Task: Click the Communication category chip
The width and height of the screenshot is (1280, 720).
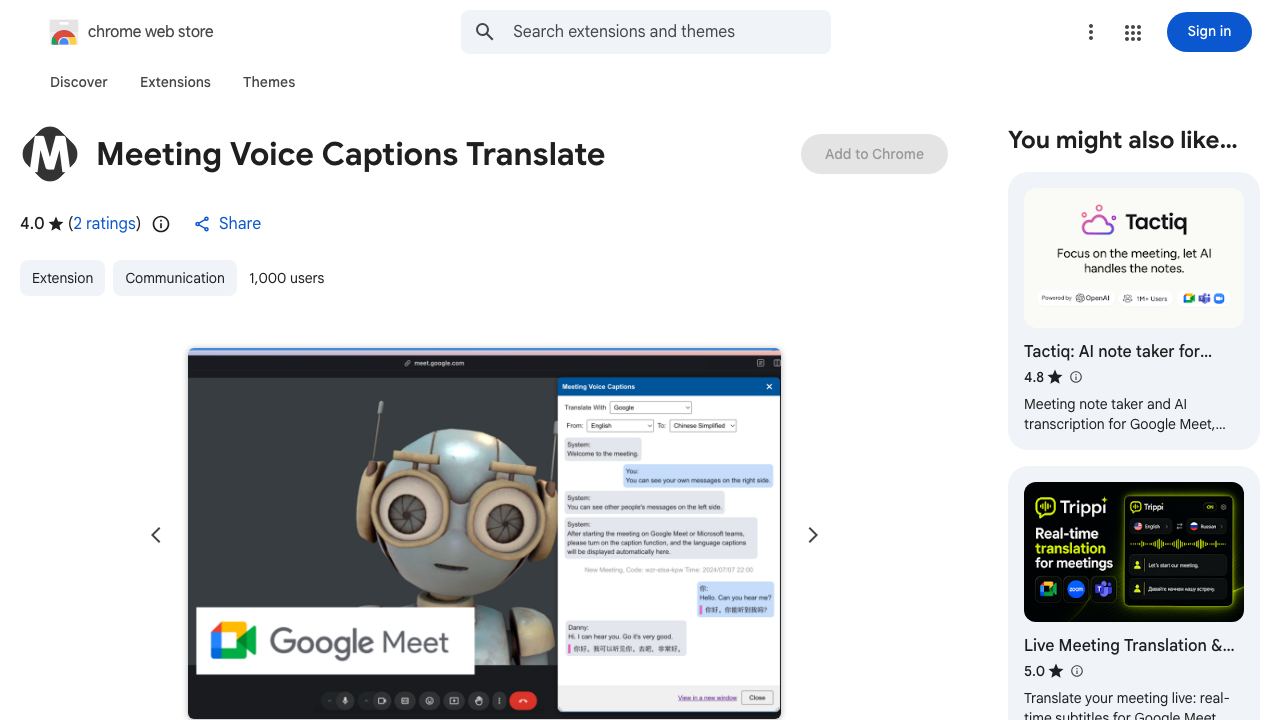Action: (175, 278)
